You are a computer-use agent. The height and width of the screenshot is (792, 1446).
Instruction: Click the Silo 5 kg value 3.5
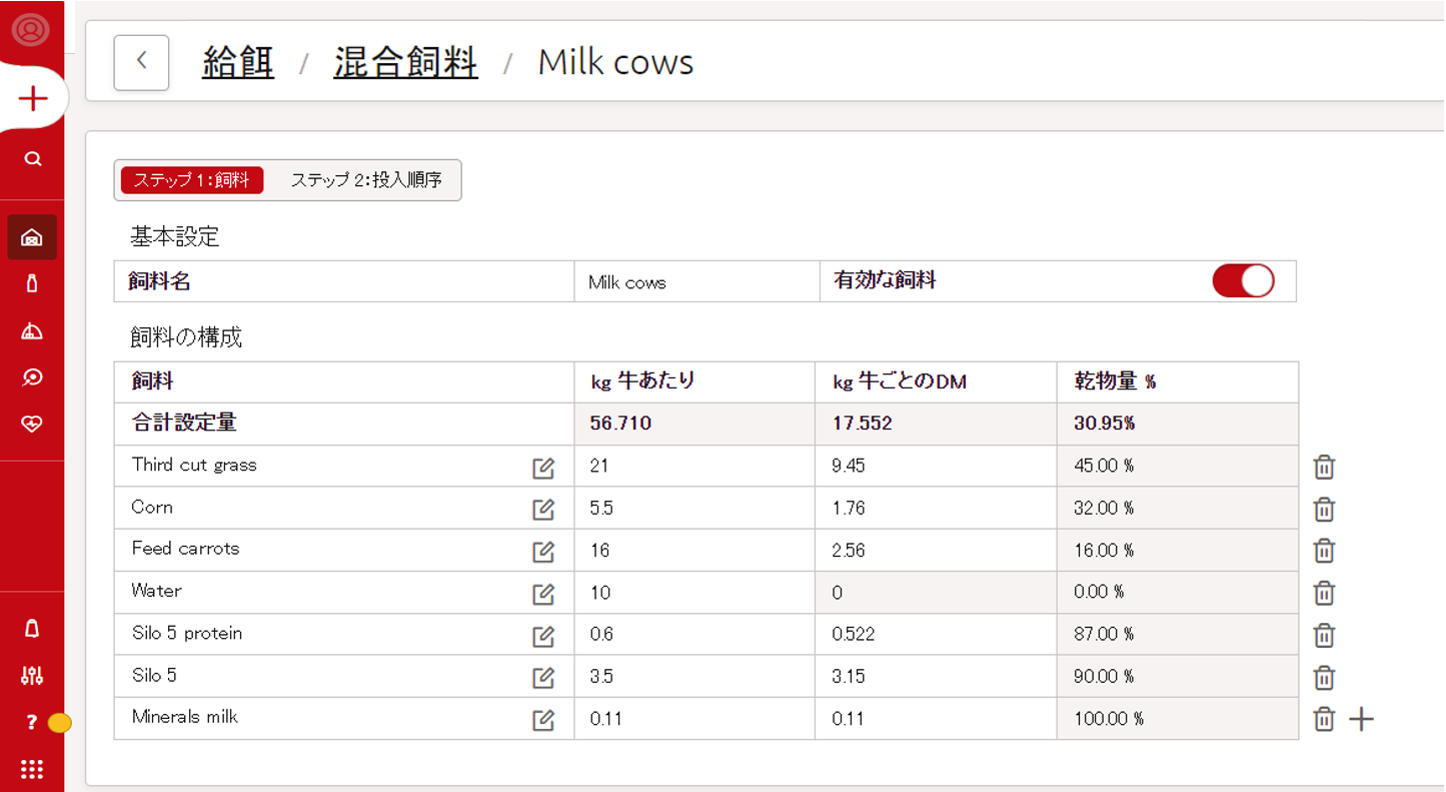[x=695, y=676]
